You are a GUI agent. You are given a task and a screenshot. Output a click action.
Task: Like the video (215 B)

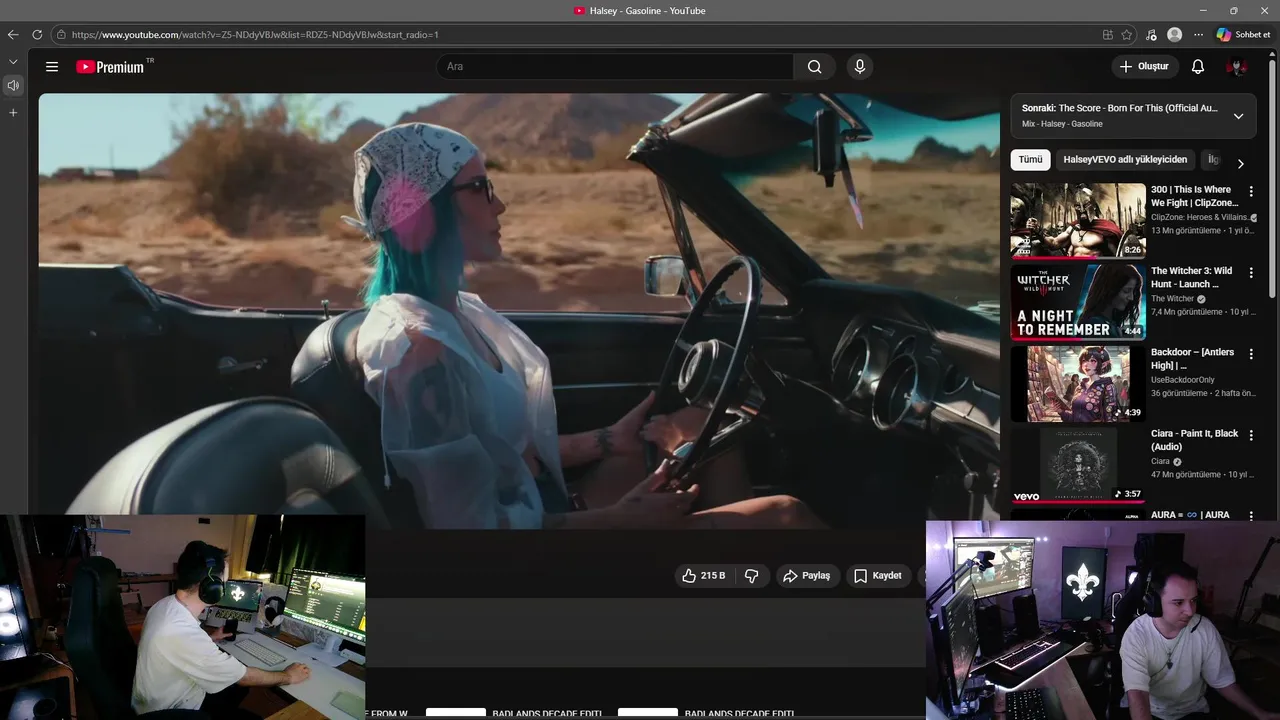703,576
